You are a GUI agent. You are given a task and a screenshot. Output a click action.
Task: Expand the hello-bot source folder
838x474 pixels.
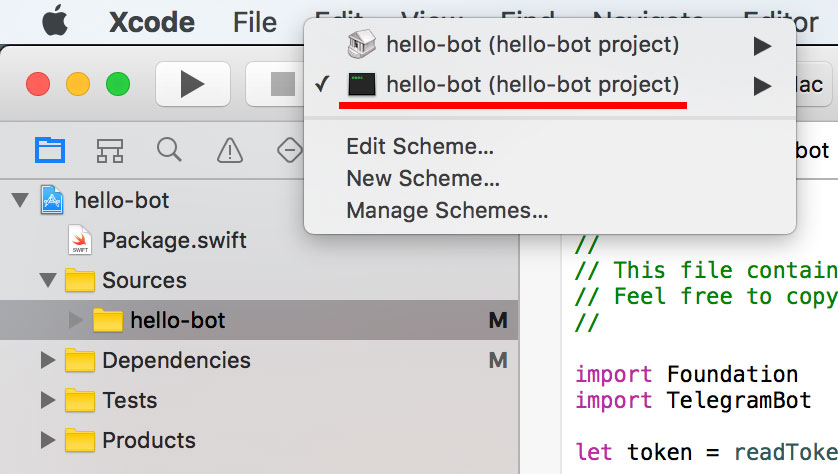pyautogui.click(x=76, y=320)
